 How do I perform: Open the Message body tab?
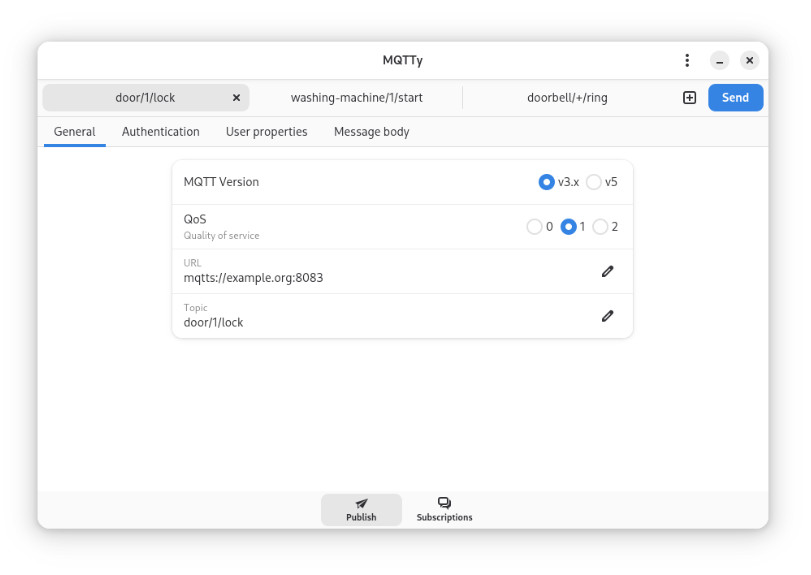(371, 132)
